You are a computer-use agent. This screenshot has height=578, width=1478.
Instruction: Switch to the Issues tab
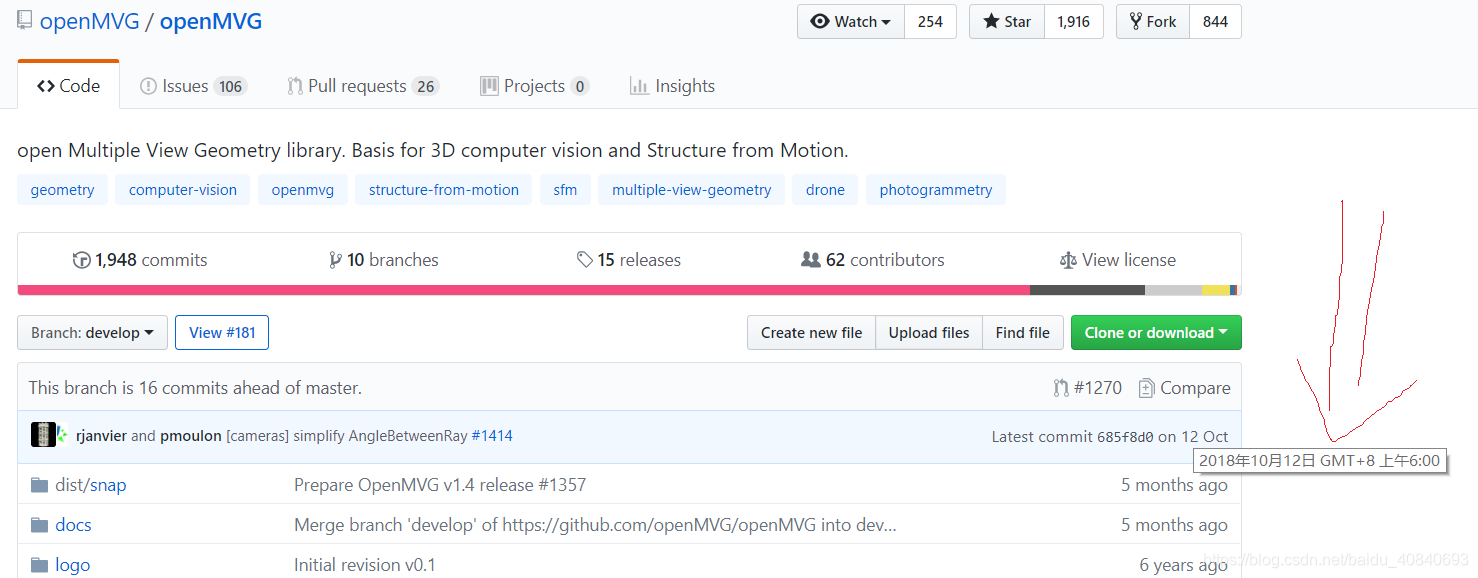[x=193, y=86]
